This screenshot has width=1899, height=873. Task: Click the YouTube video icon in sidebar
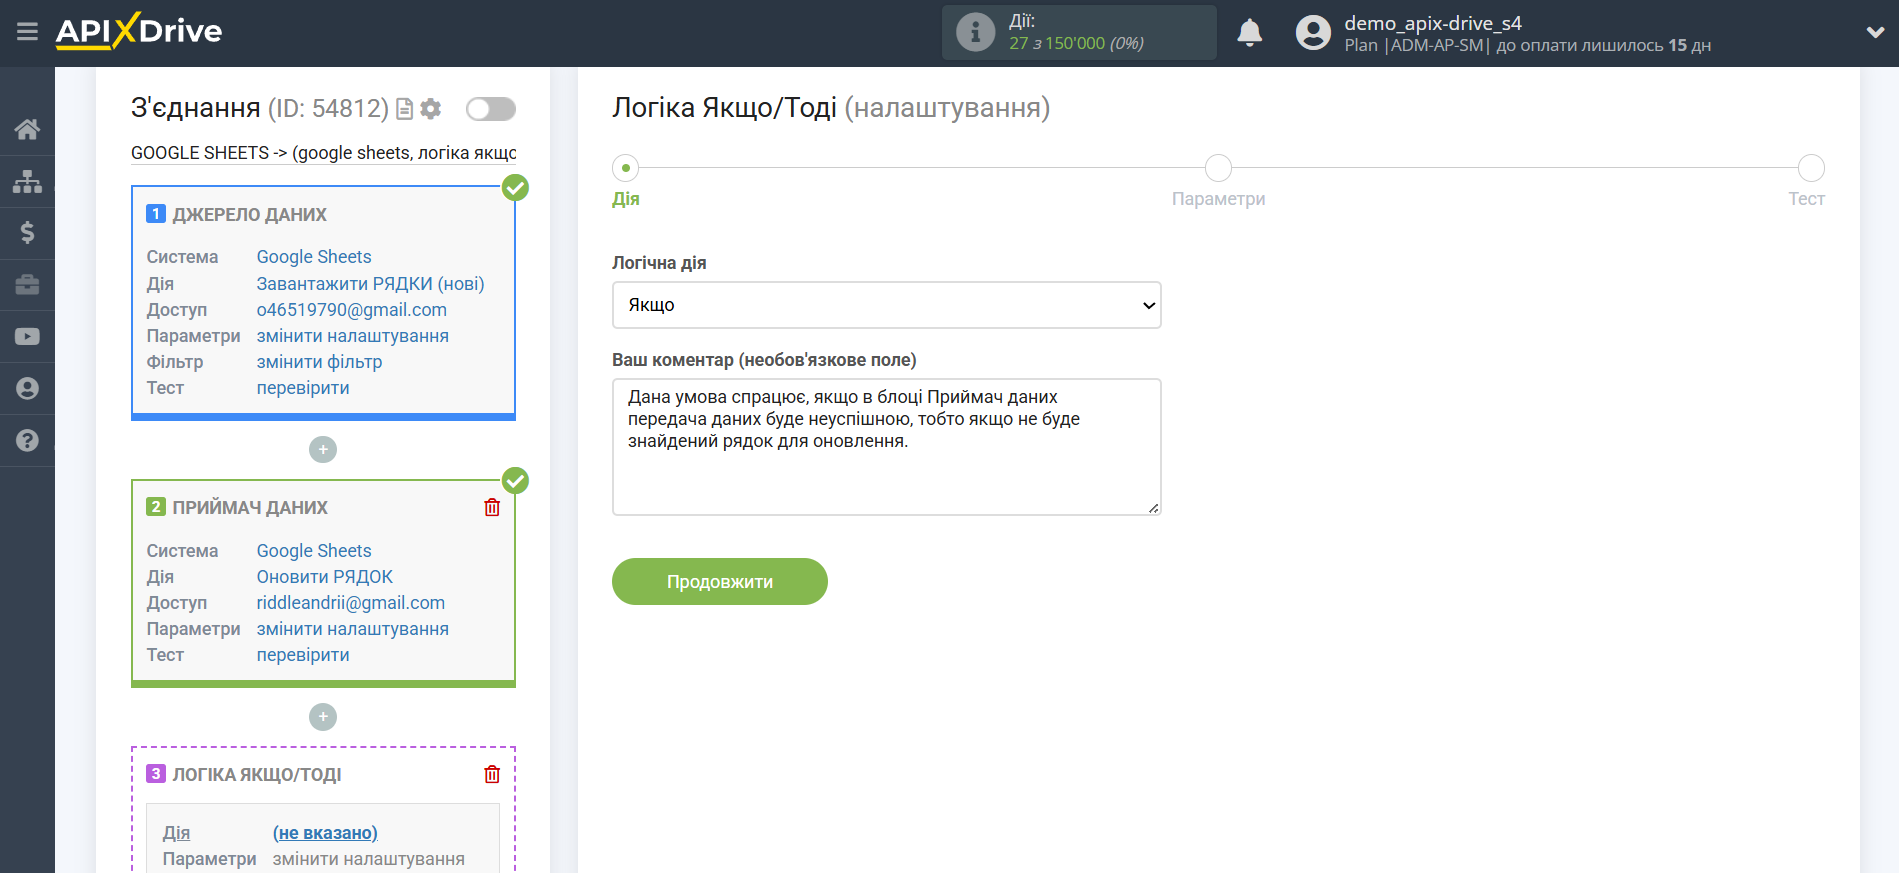click(27, 336)
